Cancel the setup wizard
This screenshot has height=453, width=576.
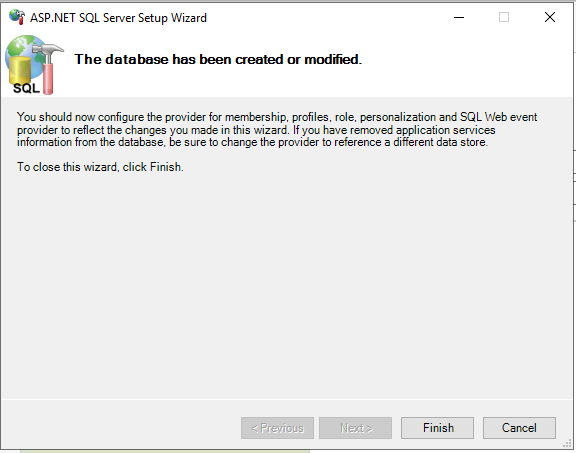tap(519, 428)
